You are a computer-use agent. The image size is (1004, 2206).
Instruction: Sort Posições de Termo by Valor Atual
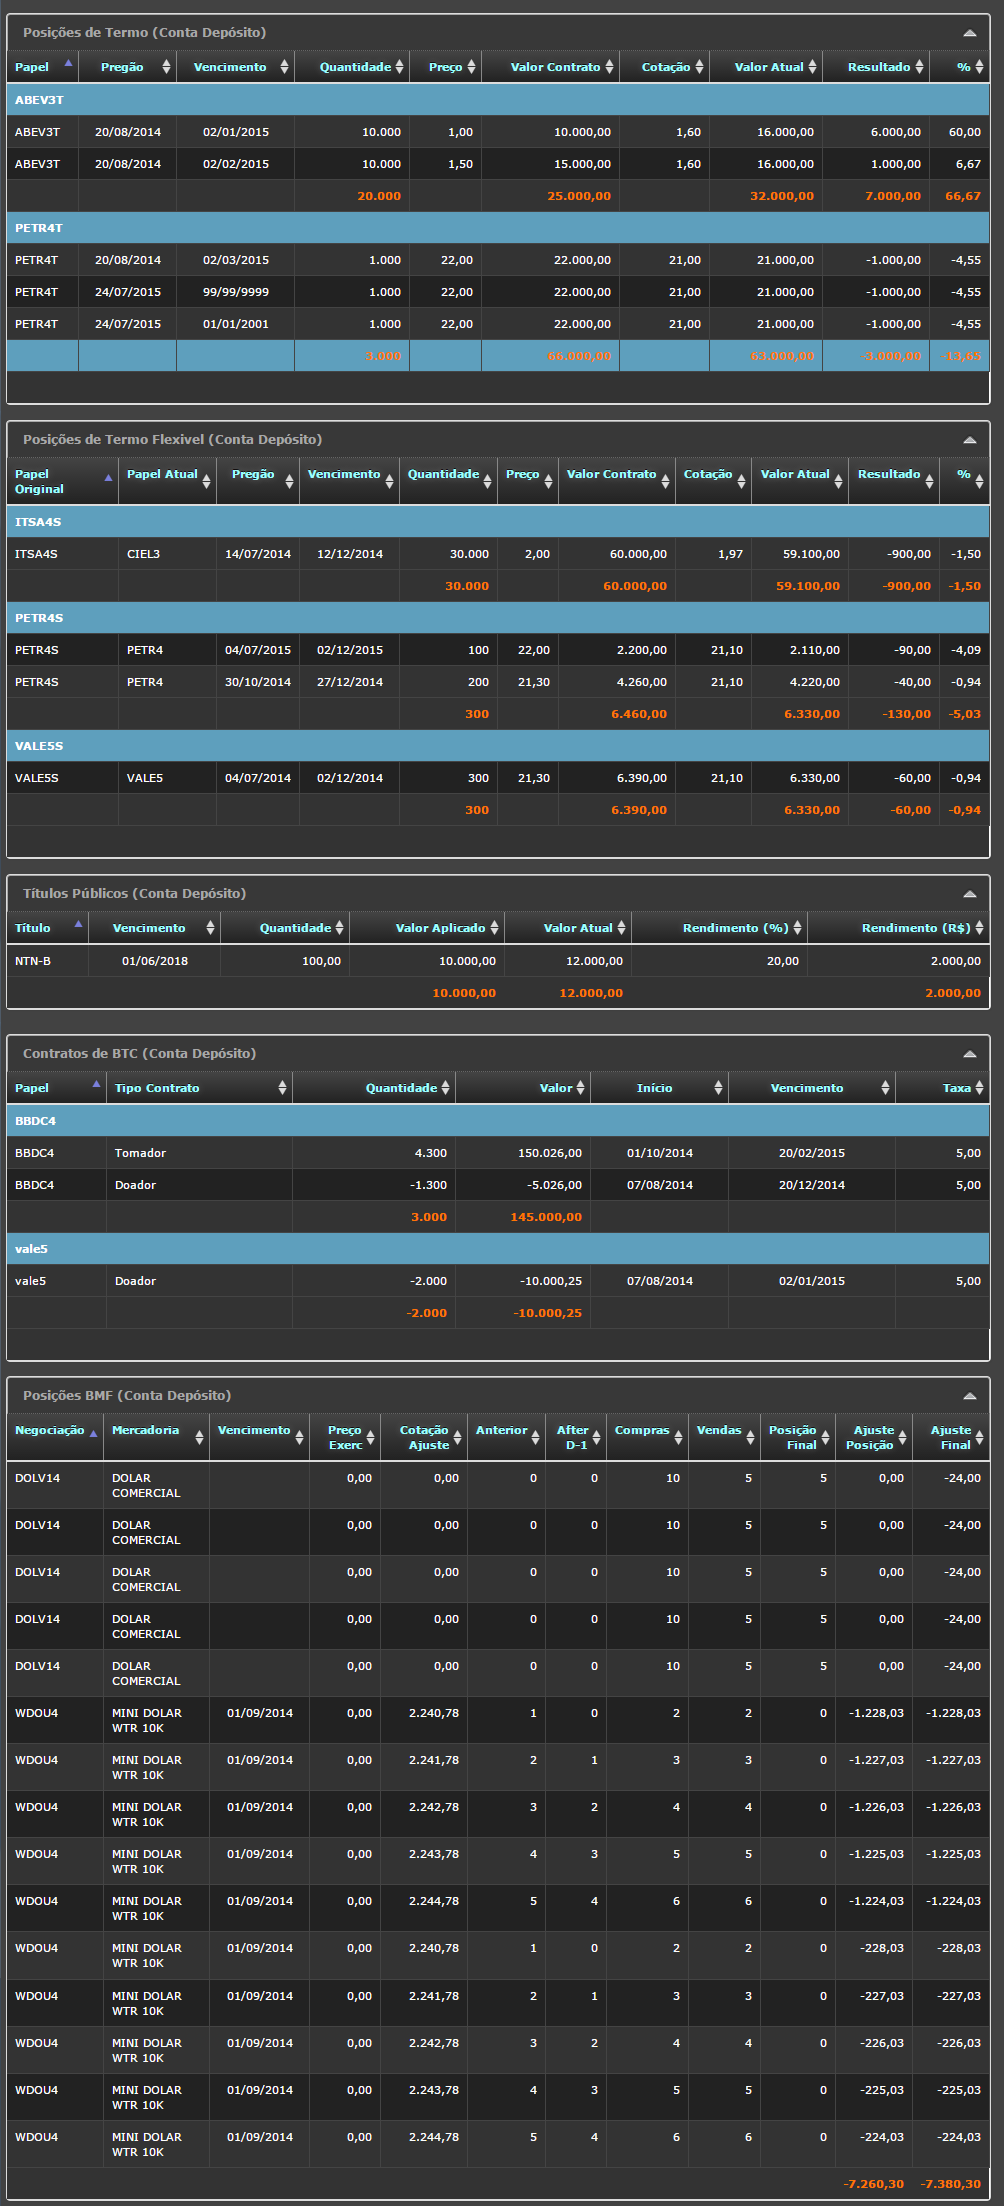pyautogui.click(x=766, y=67)
